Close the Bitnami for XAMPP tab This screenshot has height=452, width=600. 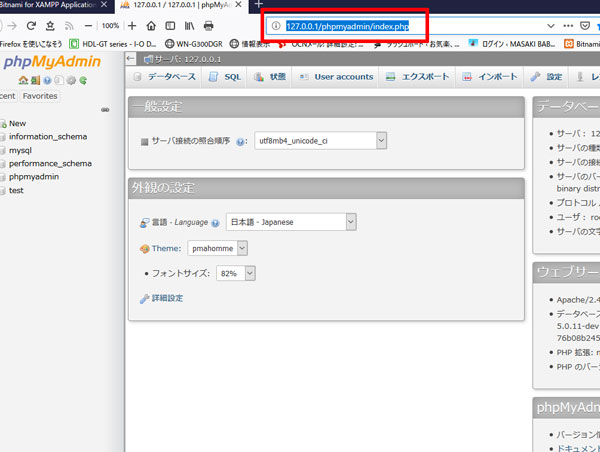pos(104,5)
